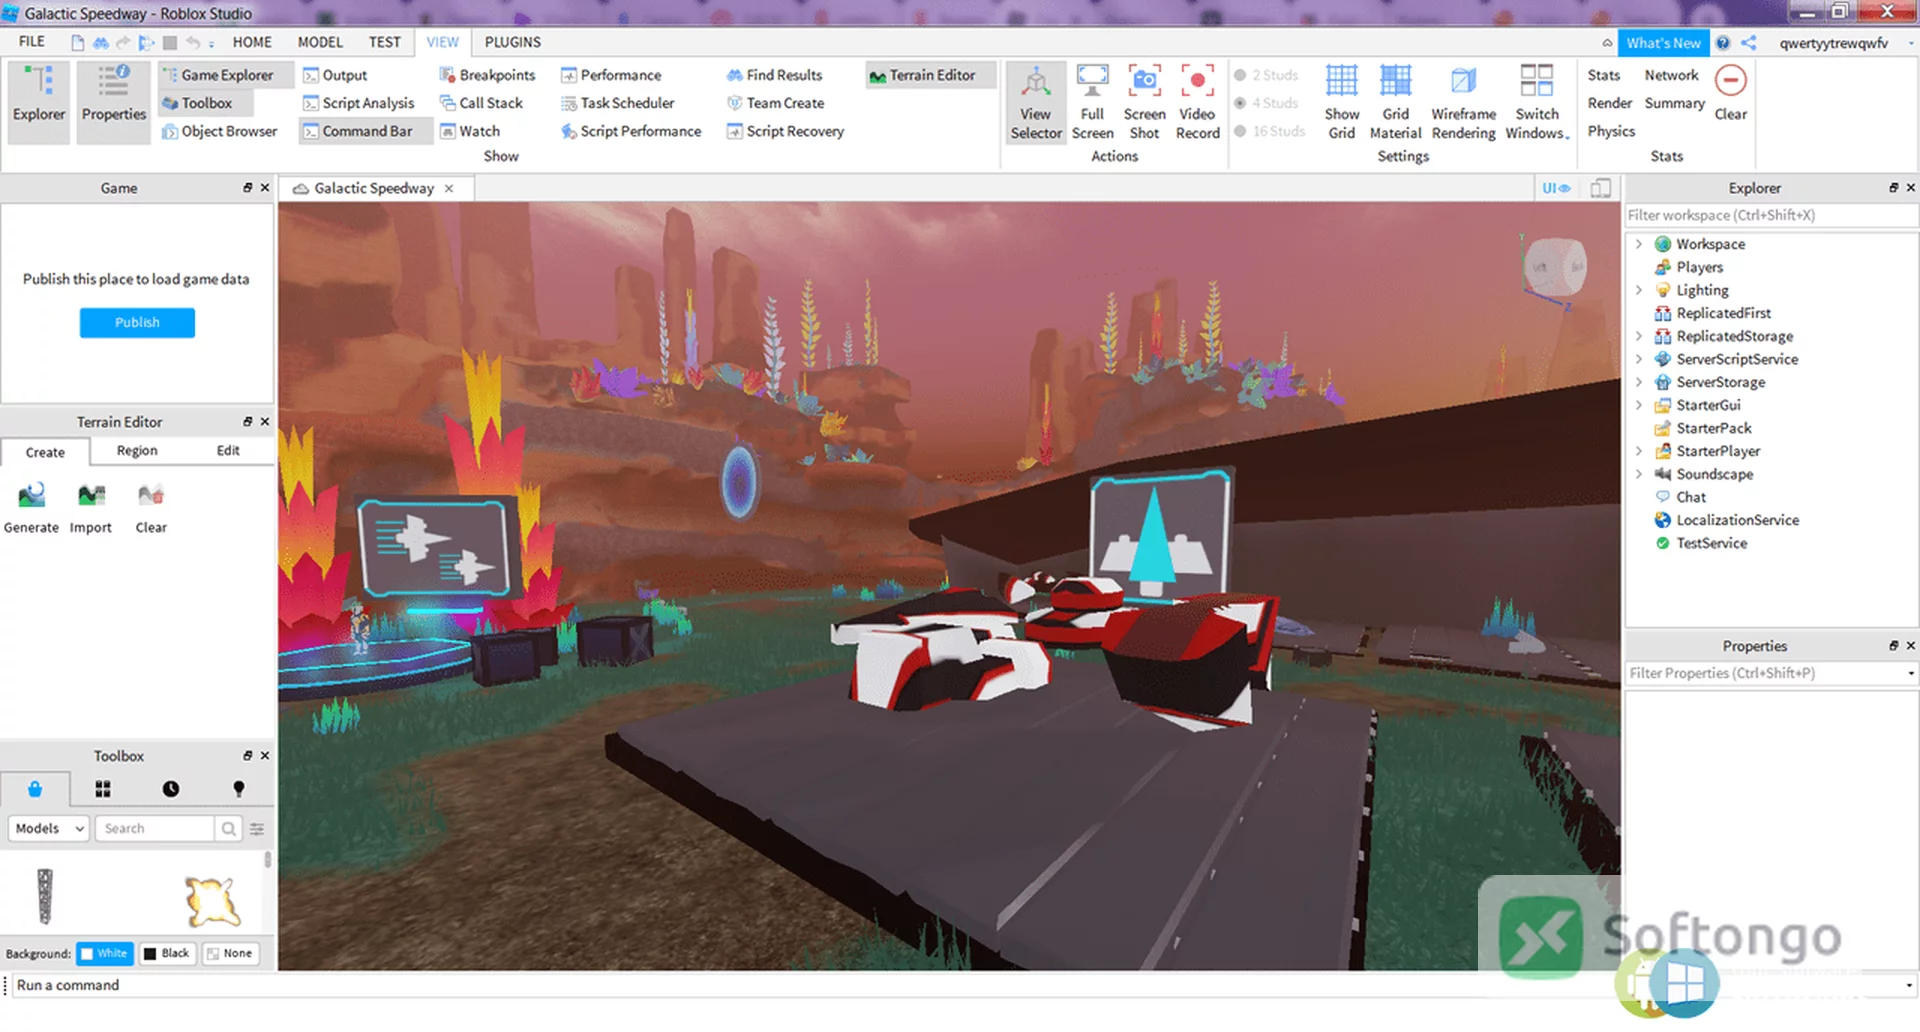The width and height of the screenshot is (1920, 1032).
Task: Switch to Region tab in Terrain Editor
Action: pos(137,451)
